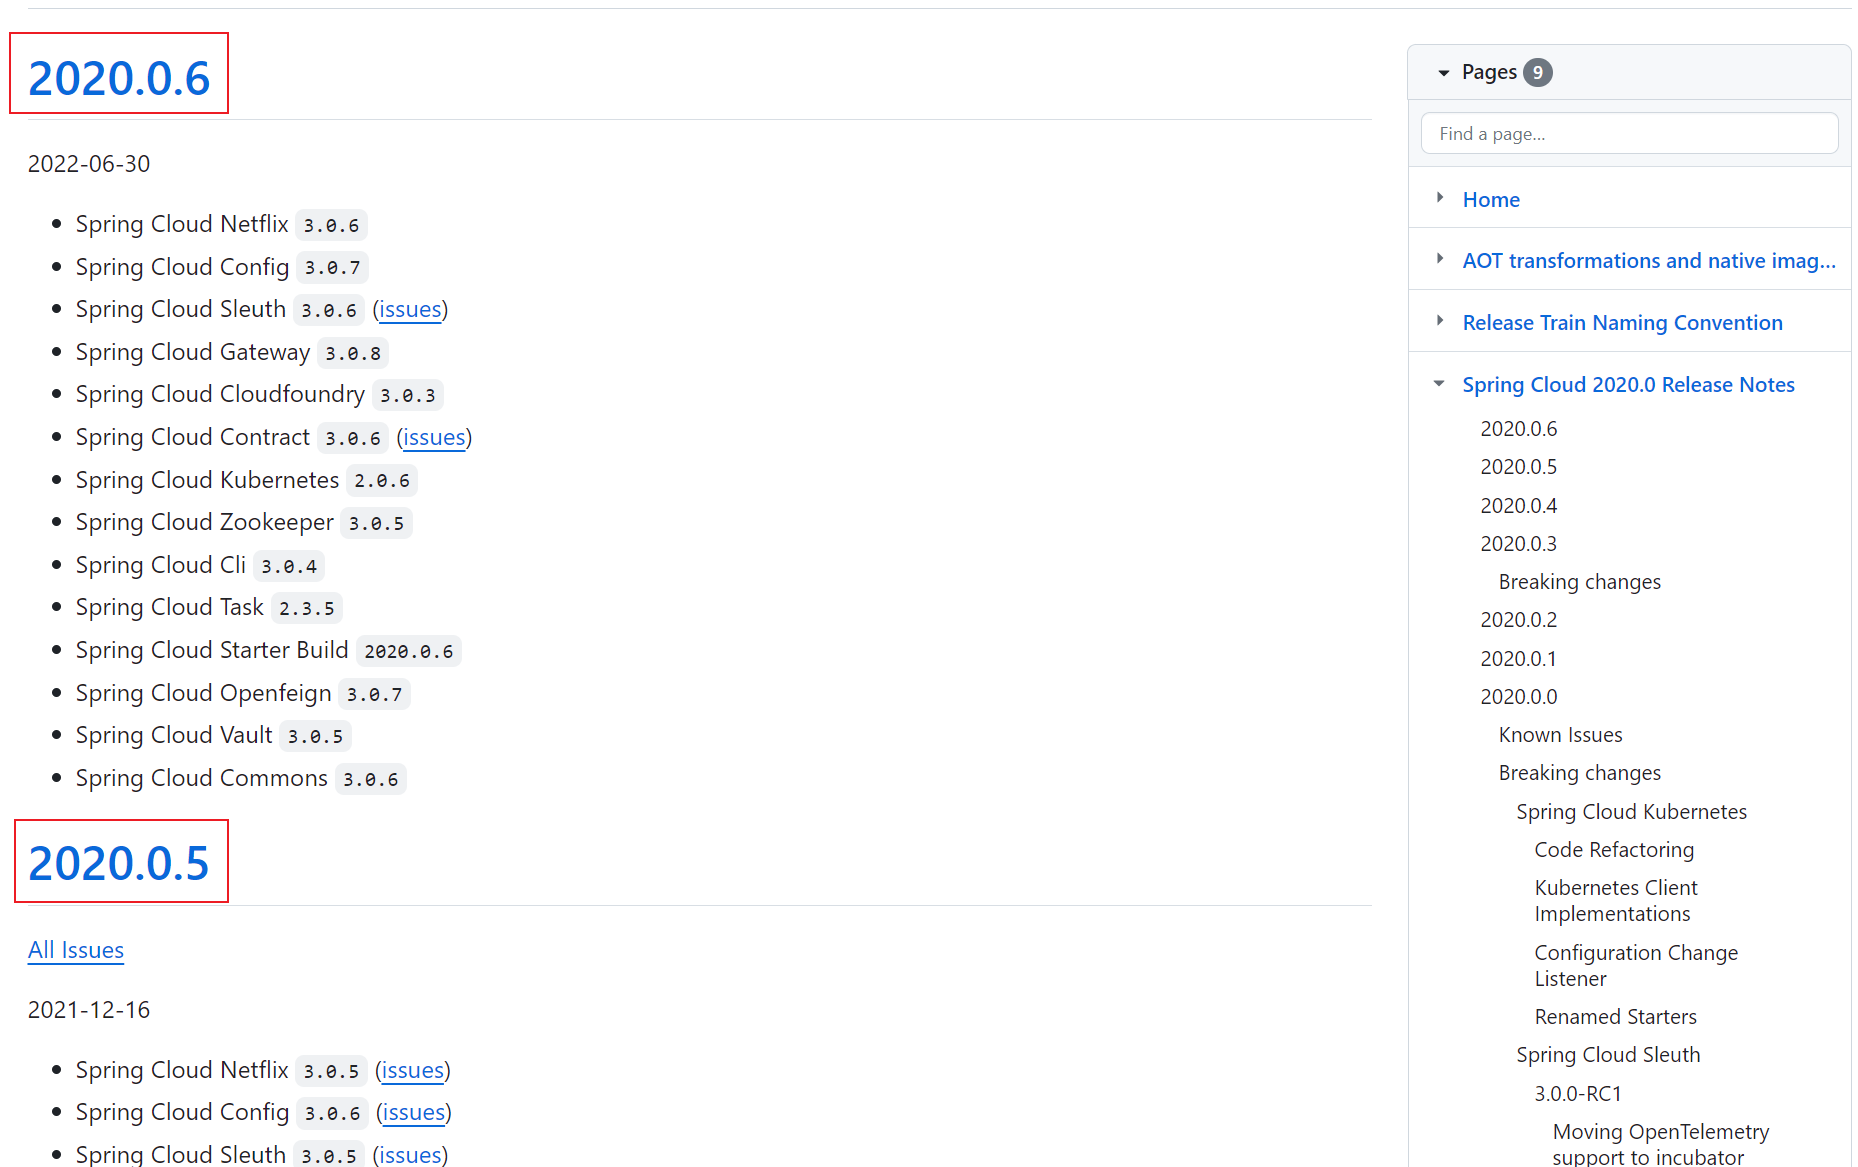Click the 2020.0.5 heading link
This screenshot has height=1167, width=1858.
click(x=119, y=863)
